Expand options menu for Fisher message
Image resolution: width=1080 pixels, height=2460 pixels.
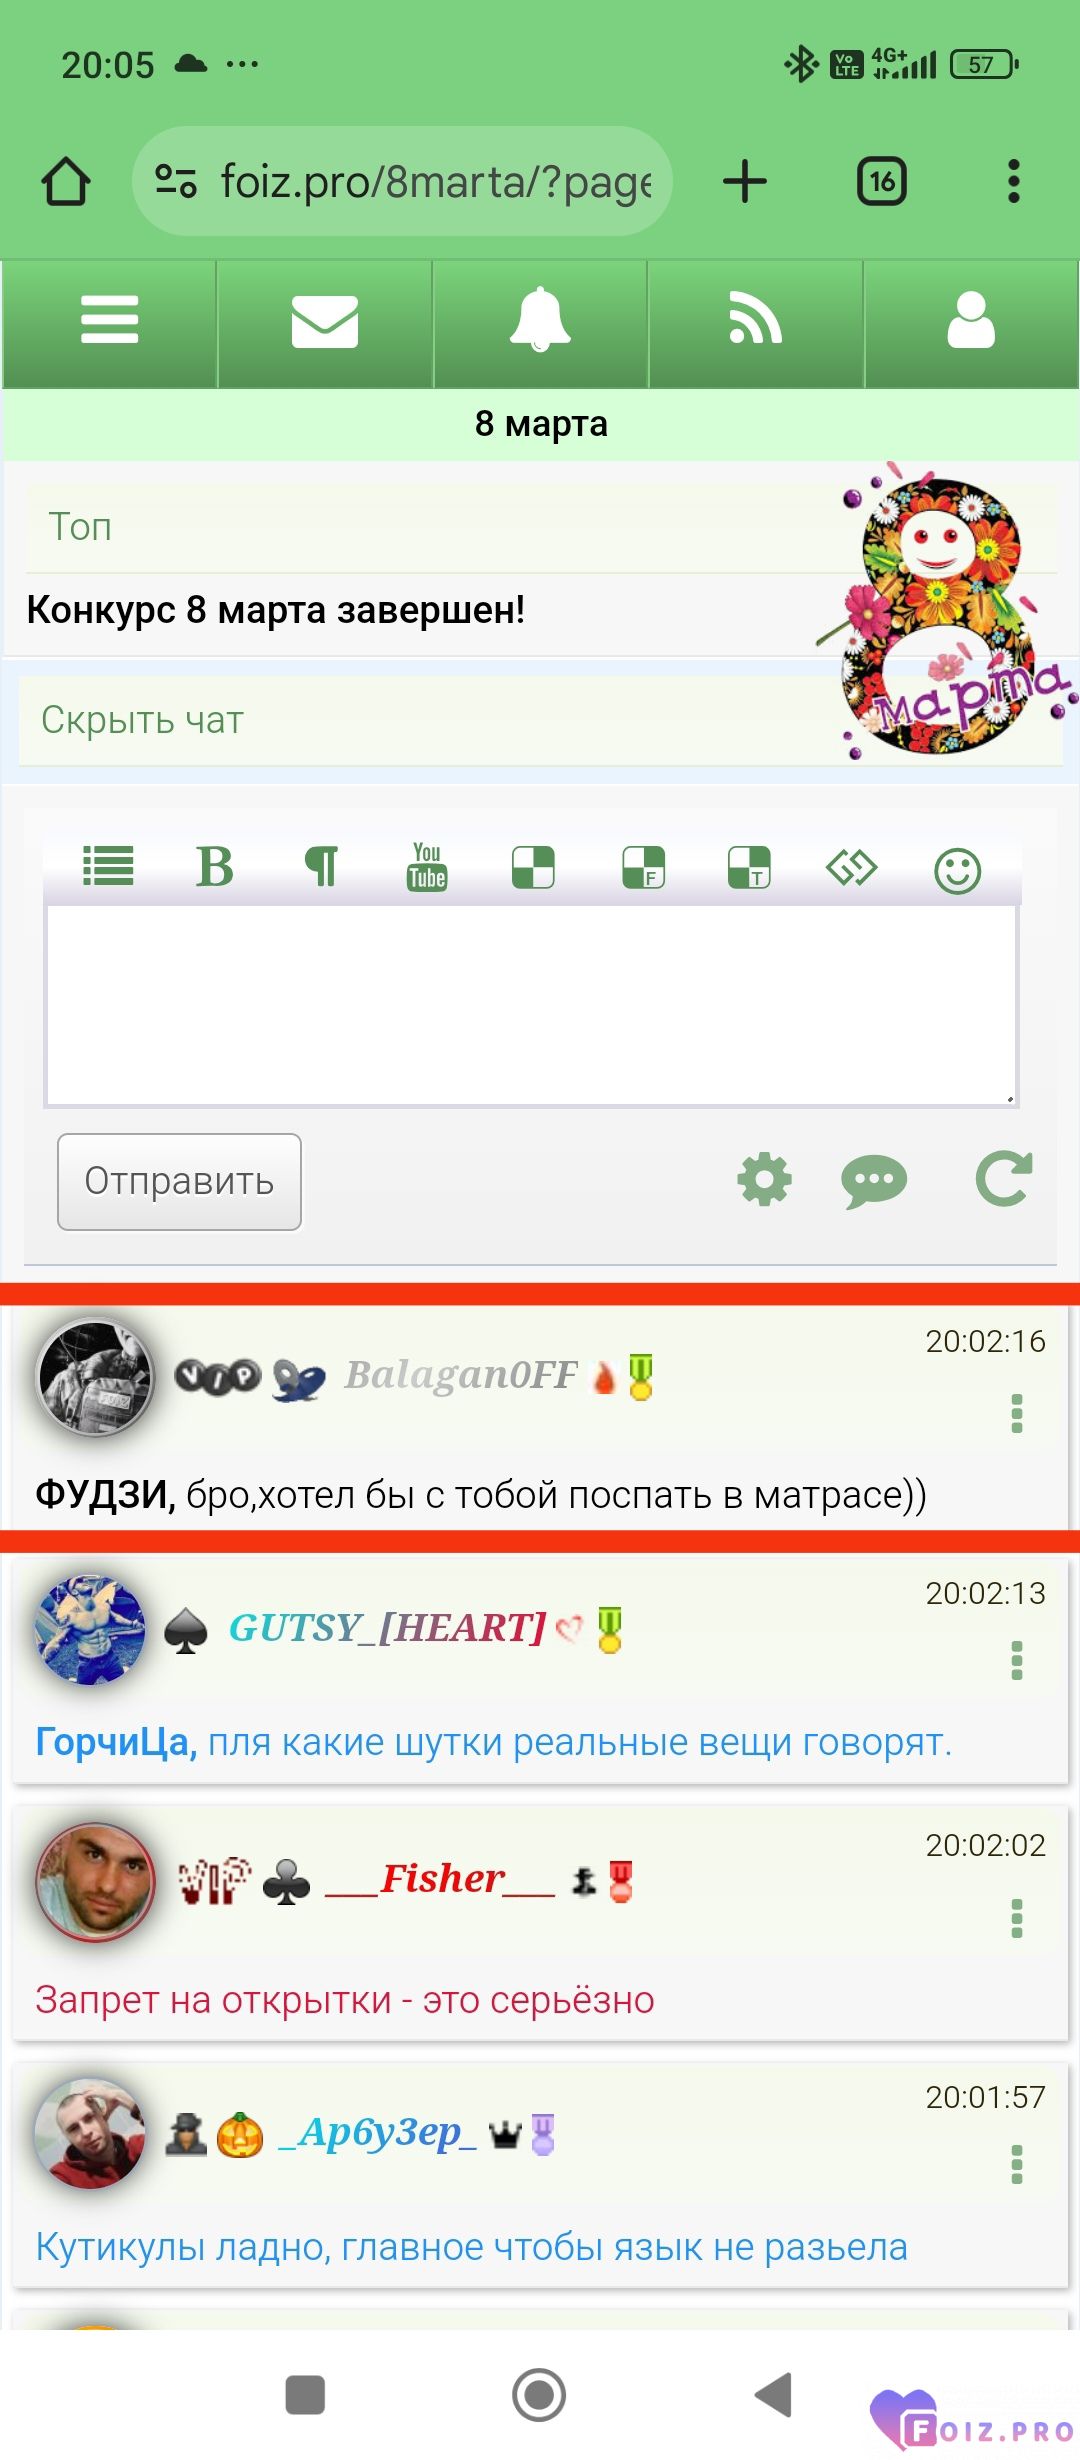coord(1017,1918)
